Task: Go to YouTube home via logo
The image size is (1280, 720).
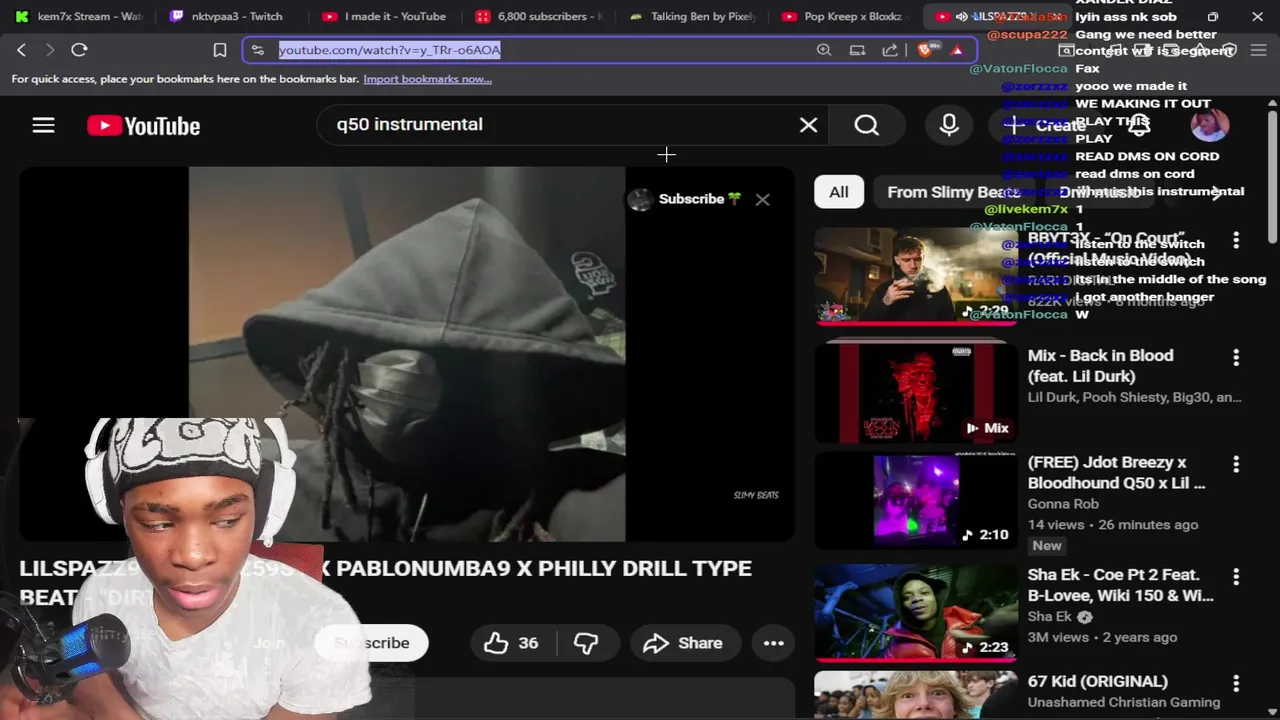Action: point(143,125)
